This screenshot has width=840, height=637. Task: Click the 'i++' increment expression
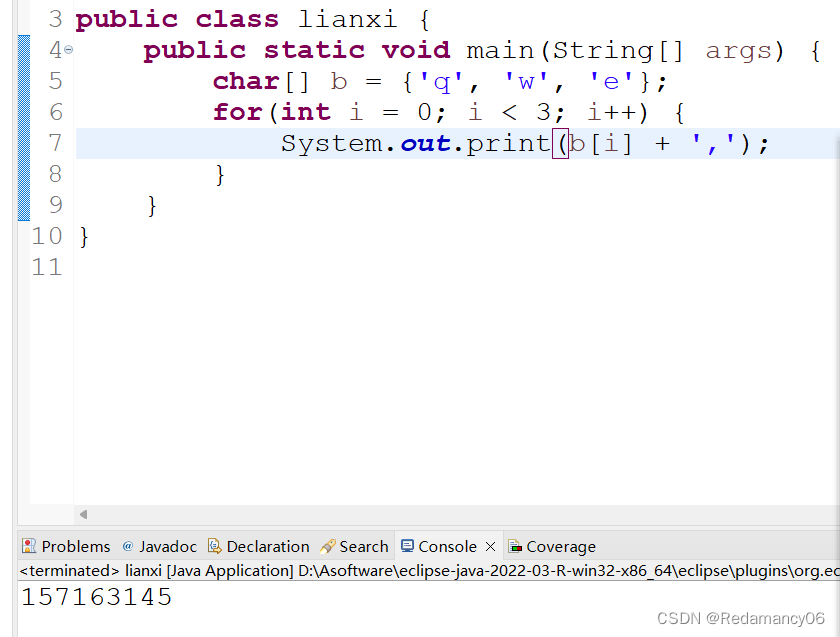pos(611,113)
